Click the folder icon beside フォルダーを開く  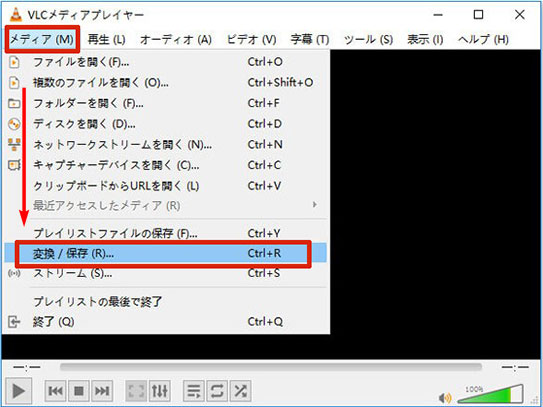point(14,103)
